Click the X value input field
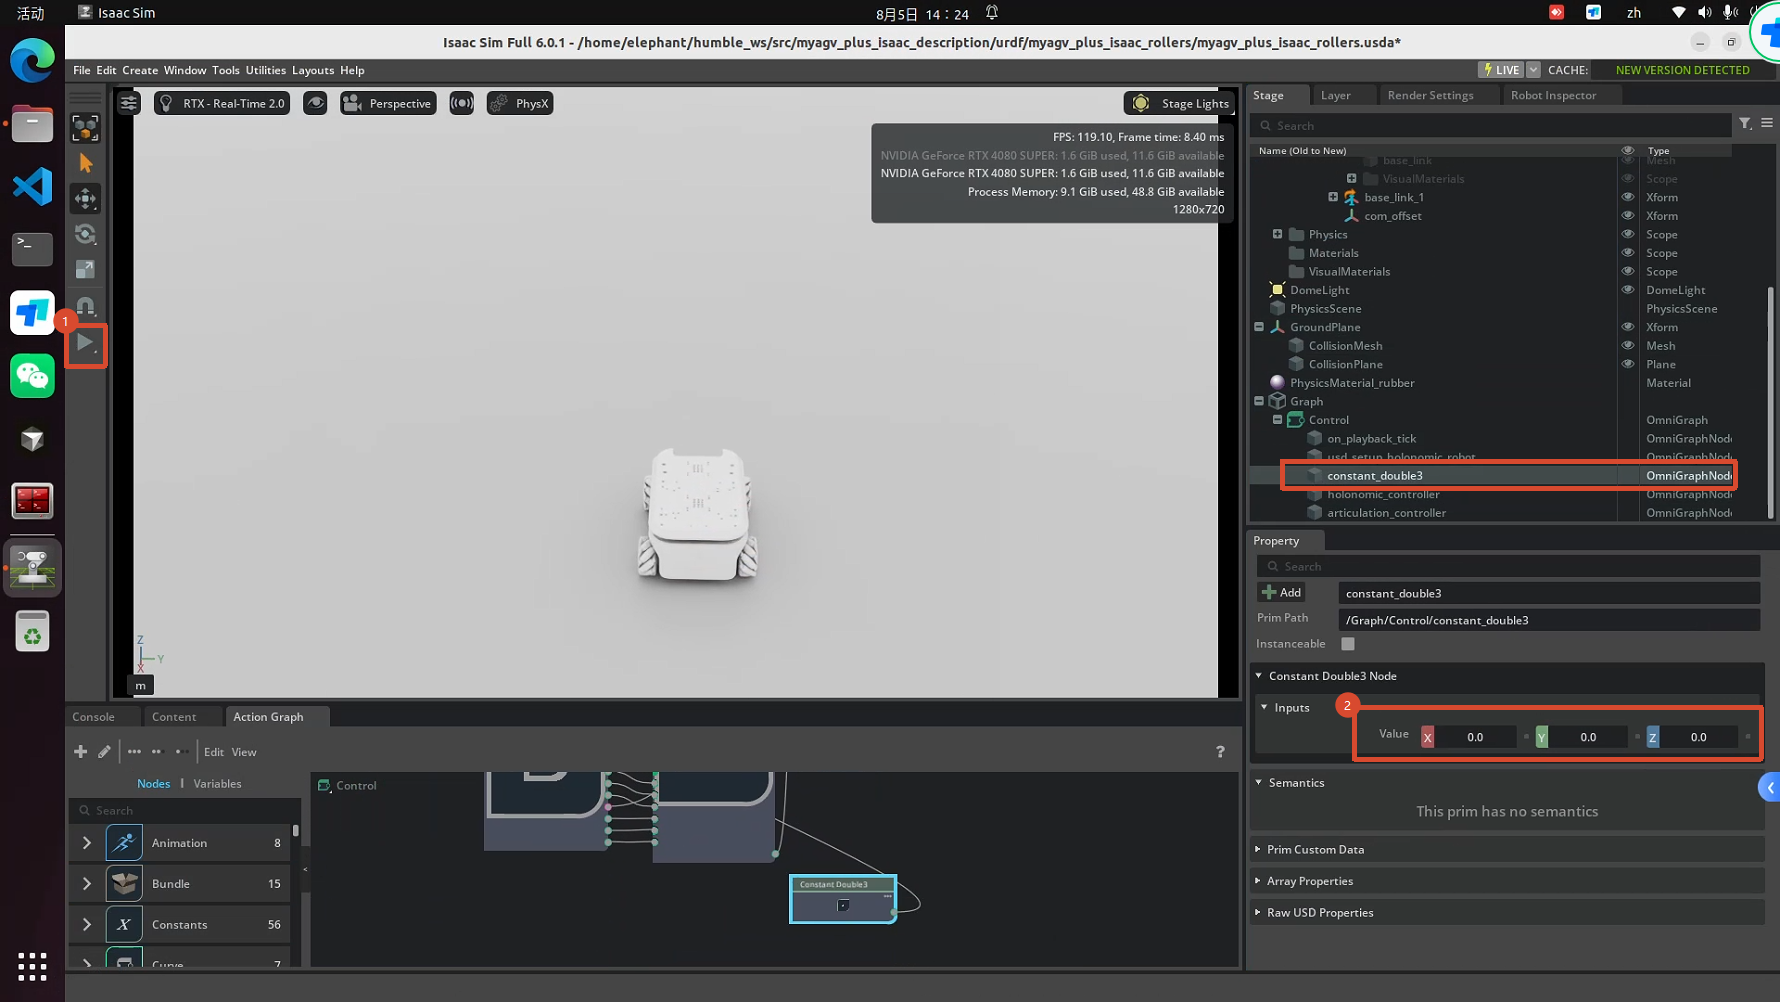This screenshot has height=1002, width=1780. (x=1475, y=737)
